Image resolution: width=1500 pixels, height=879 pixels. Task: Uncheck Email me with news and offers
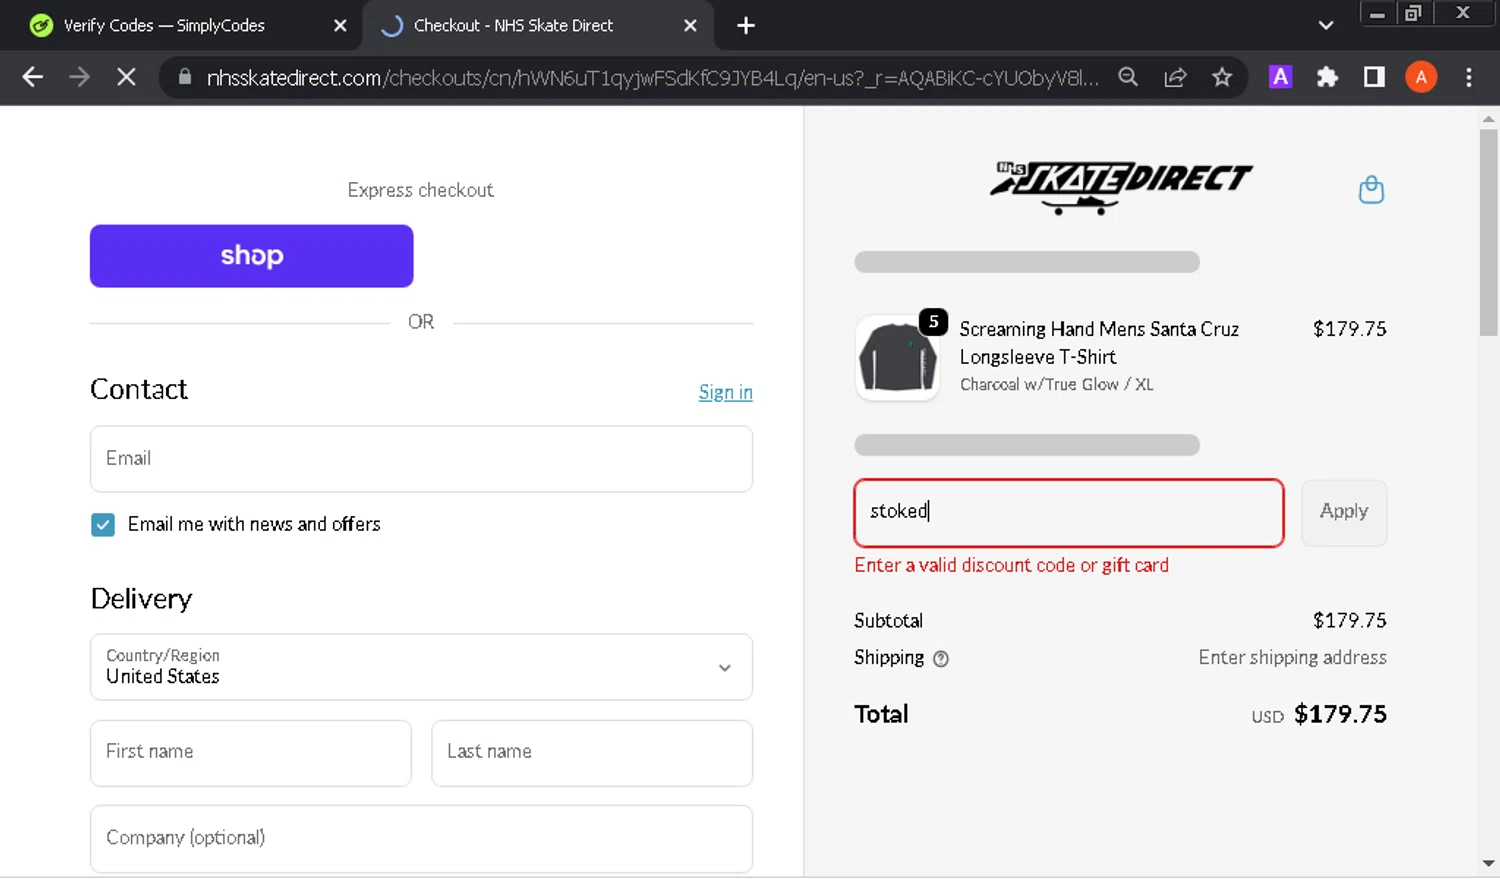click(103, 525)
